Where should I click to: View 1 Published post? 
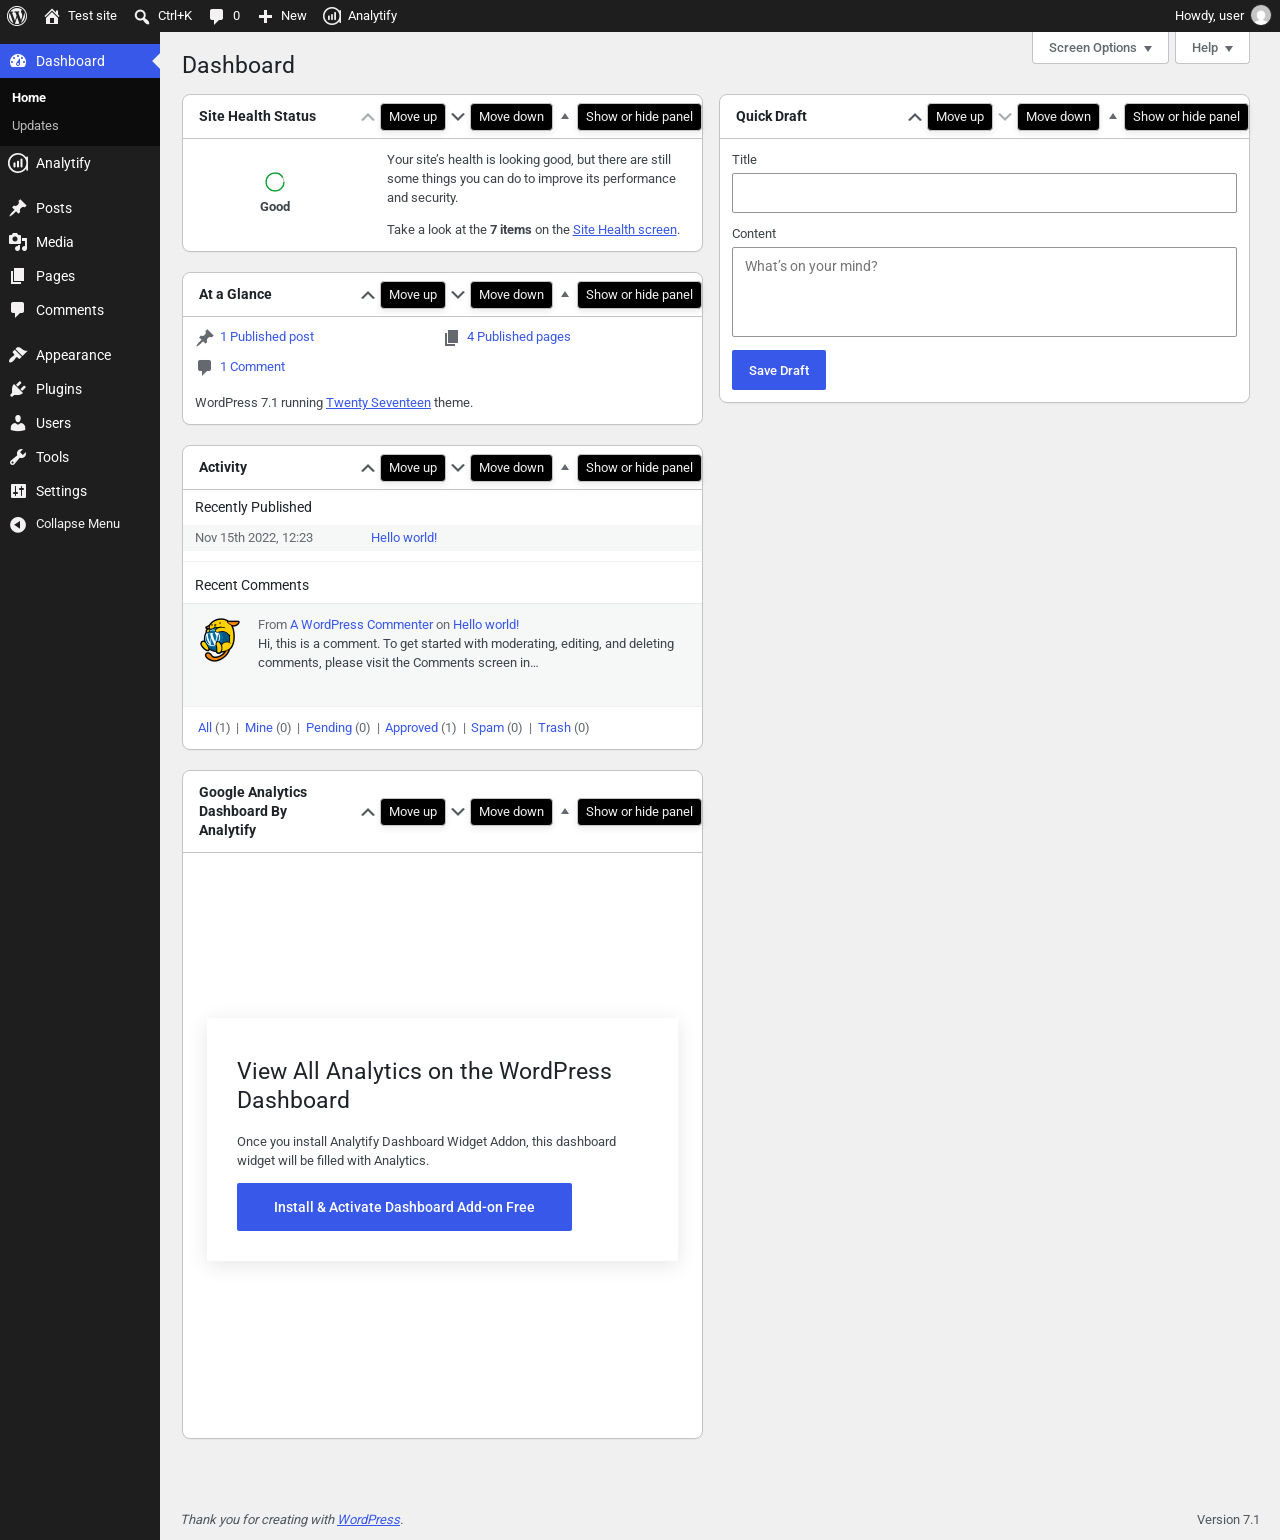(267, 337)
